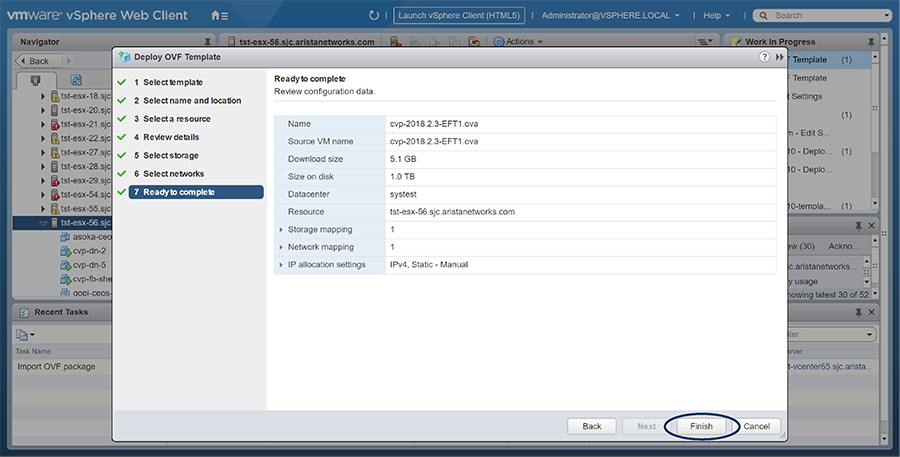
Task: Click the Actions gear icon
Action: pyautogui.click(x=499, y=41)
